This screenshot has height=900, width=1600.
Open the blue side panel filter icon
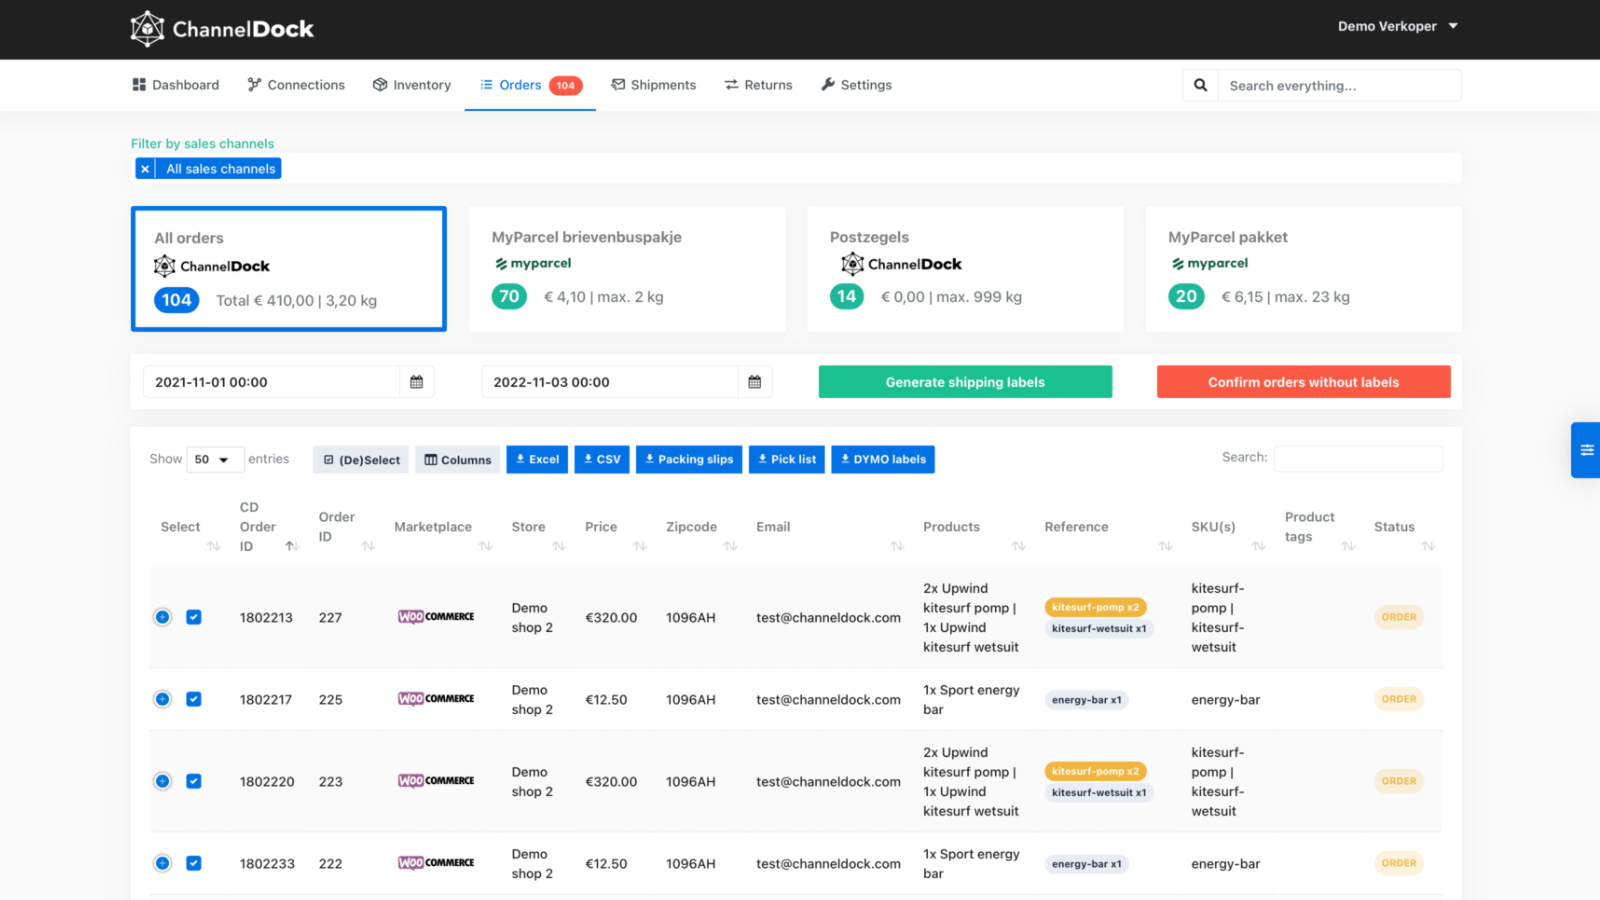[1586, 450]
